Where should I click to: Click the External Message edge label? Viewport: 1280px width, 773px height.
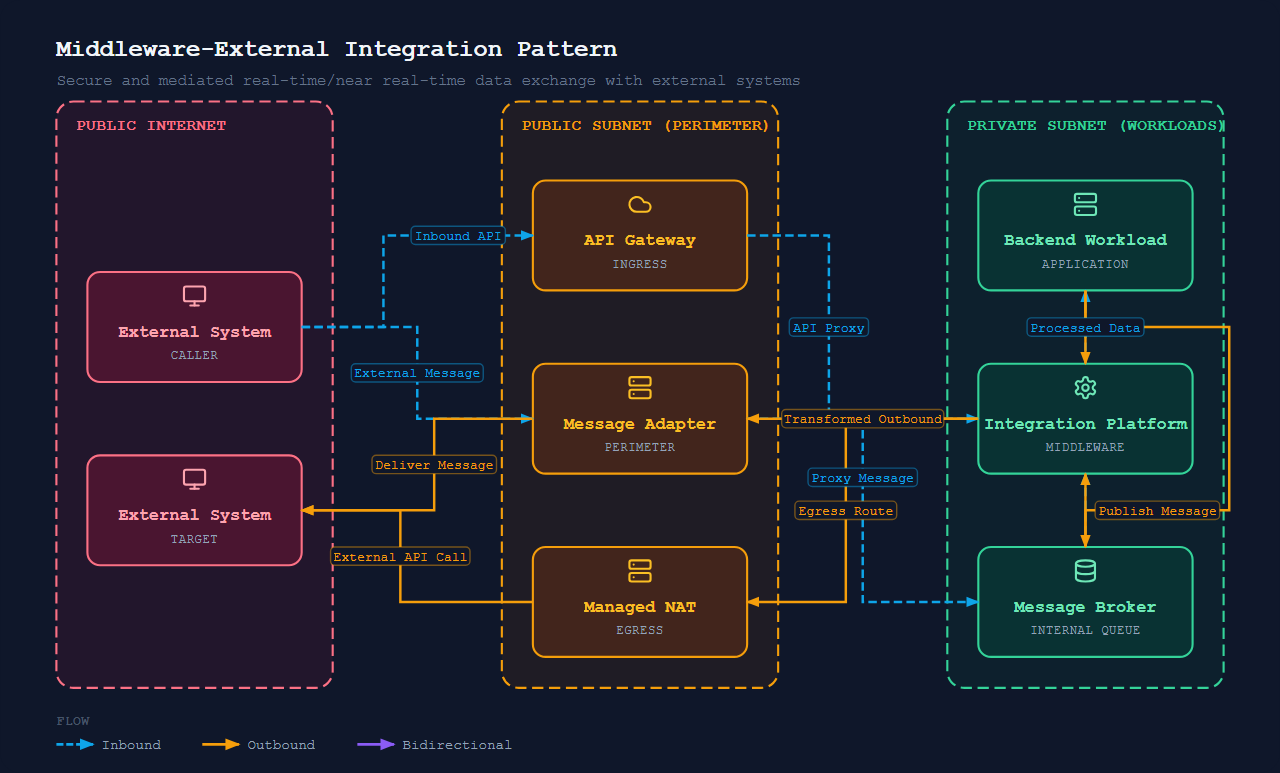[x=417, y=373]
